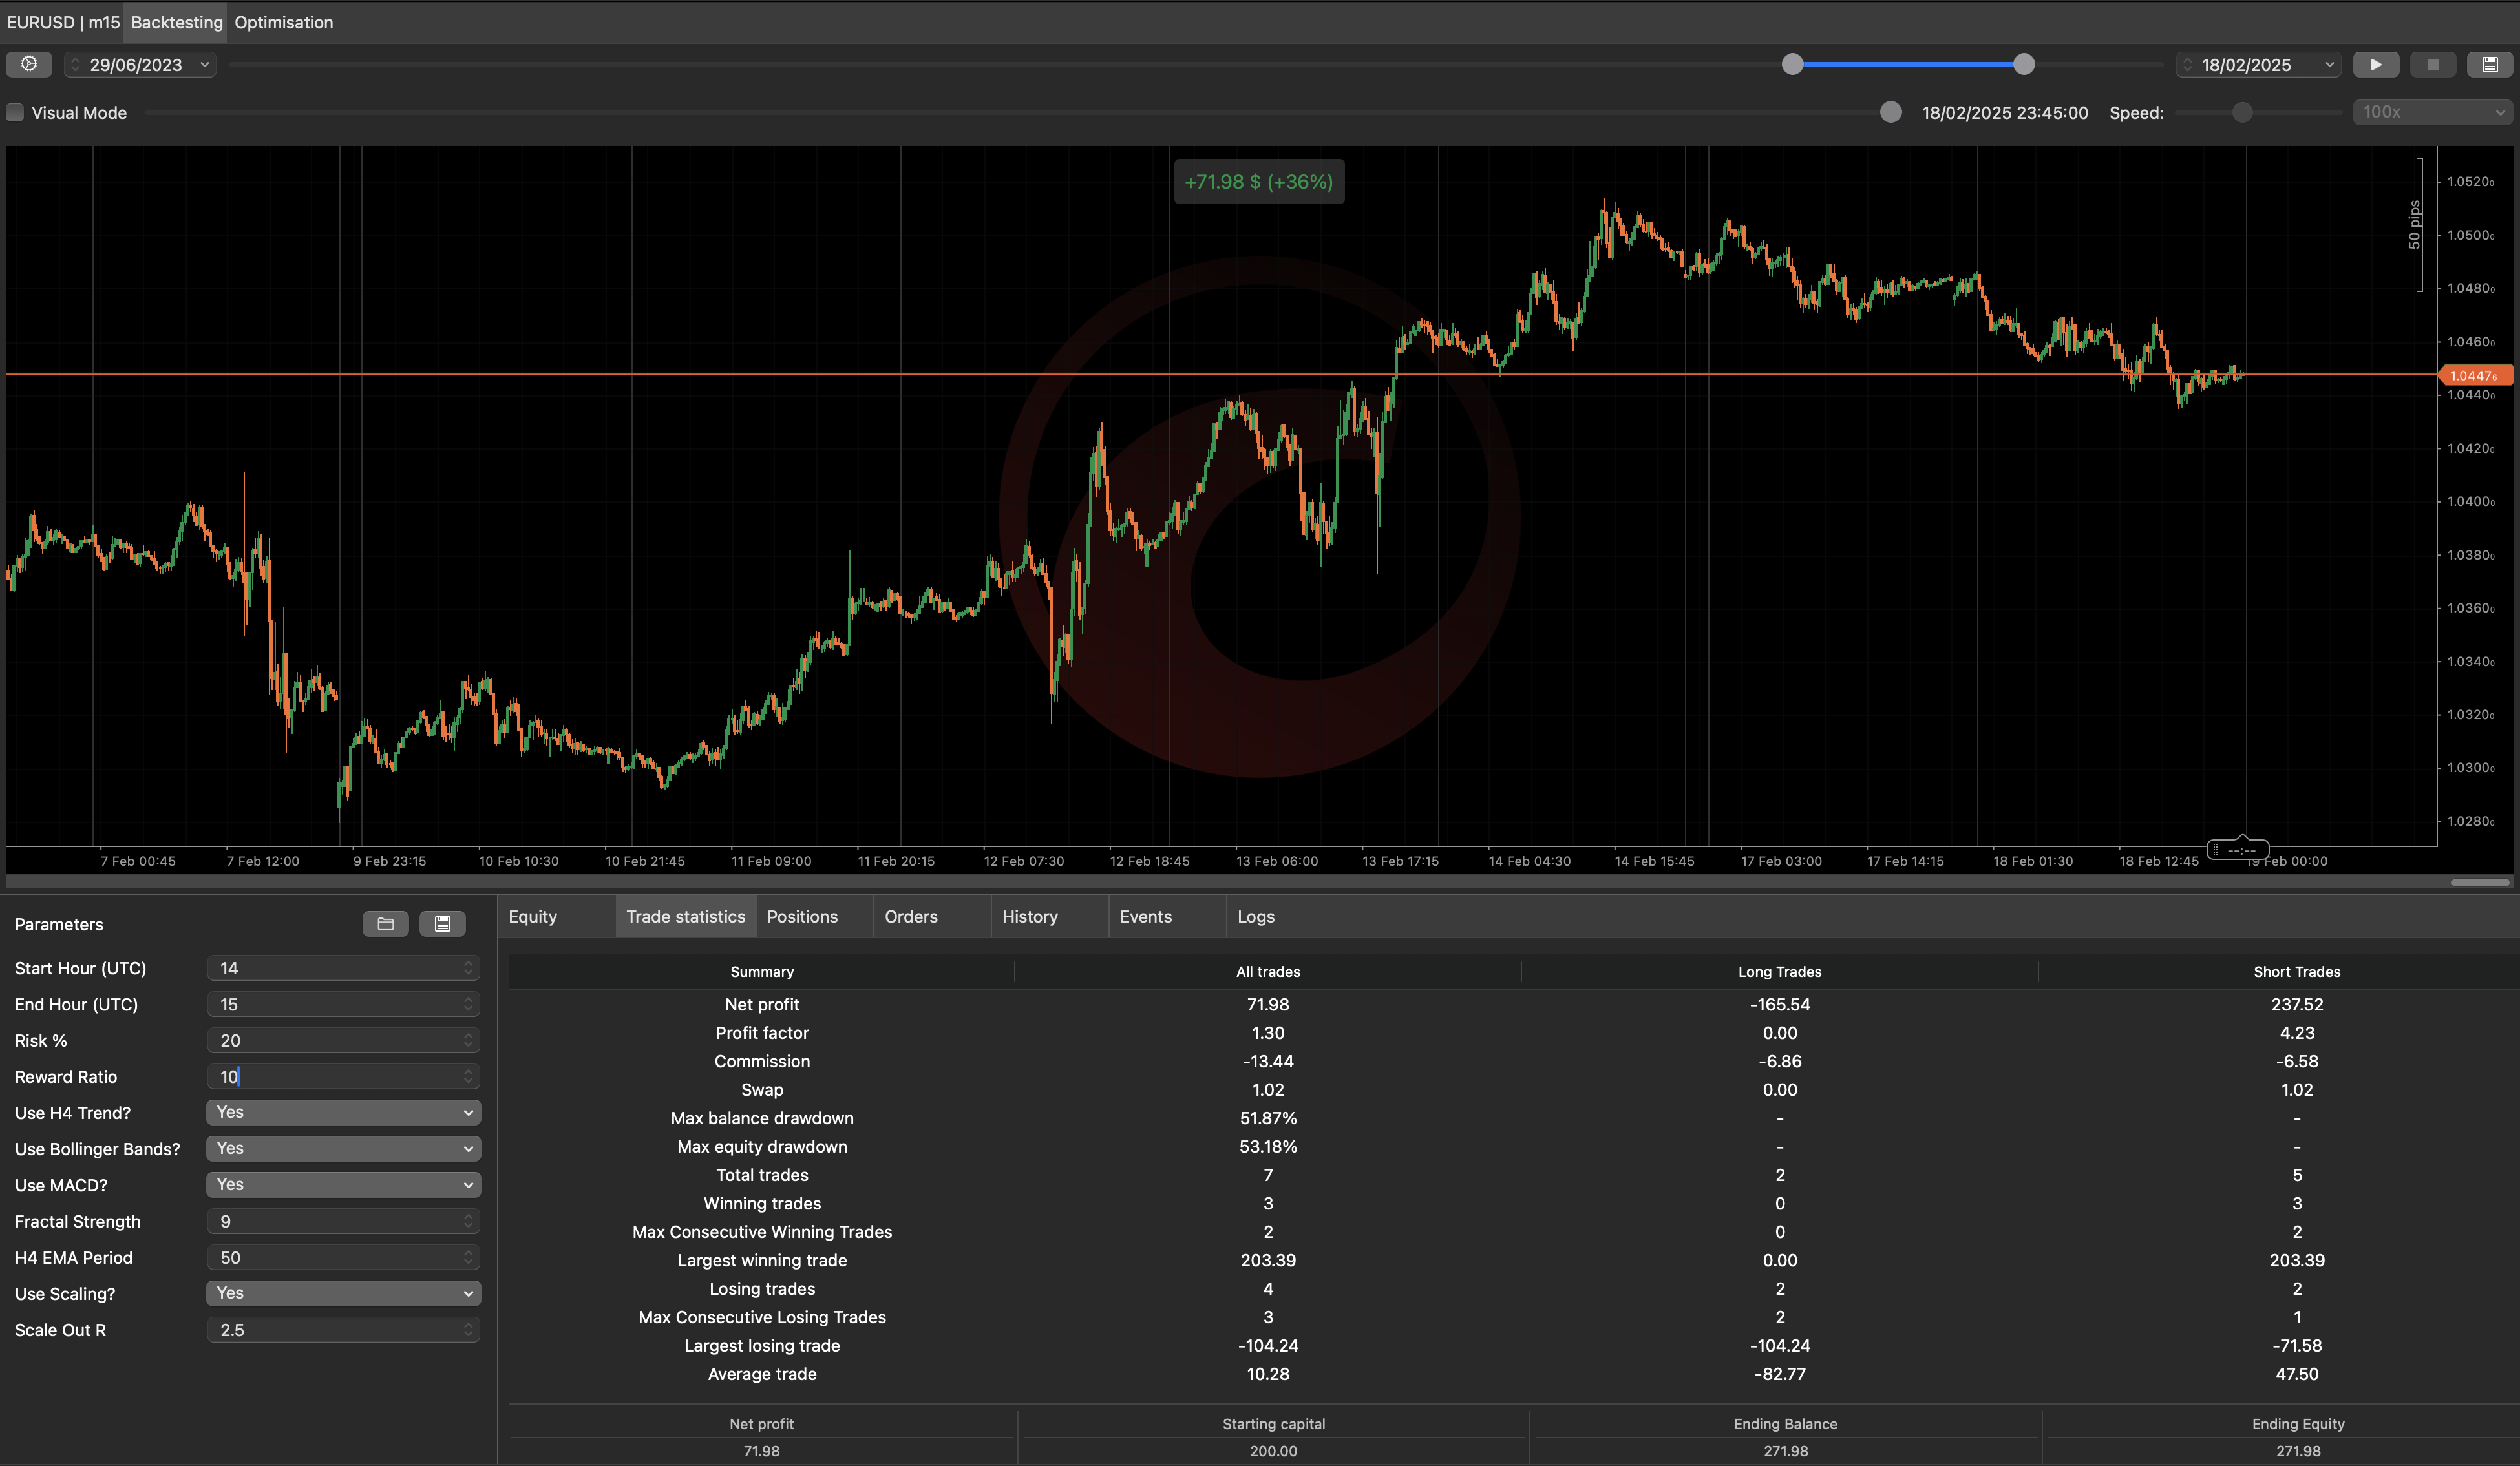
Task: Open the Use Scaling dropdown
Action: pos(343,1293)
